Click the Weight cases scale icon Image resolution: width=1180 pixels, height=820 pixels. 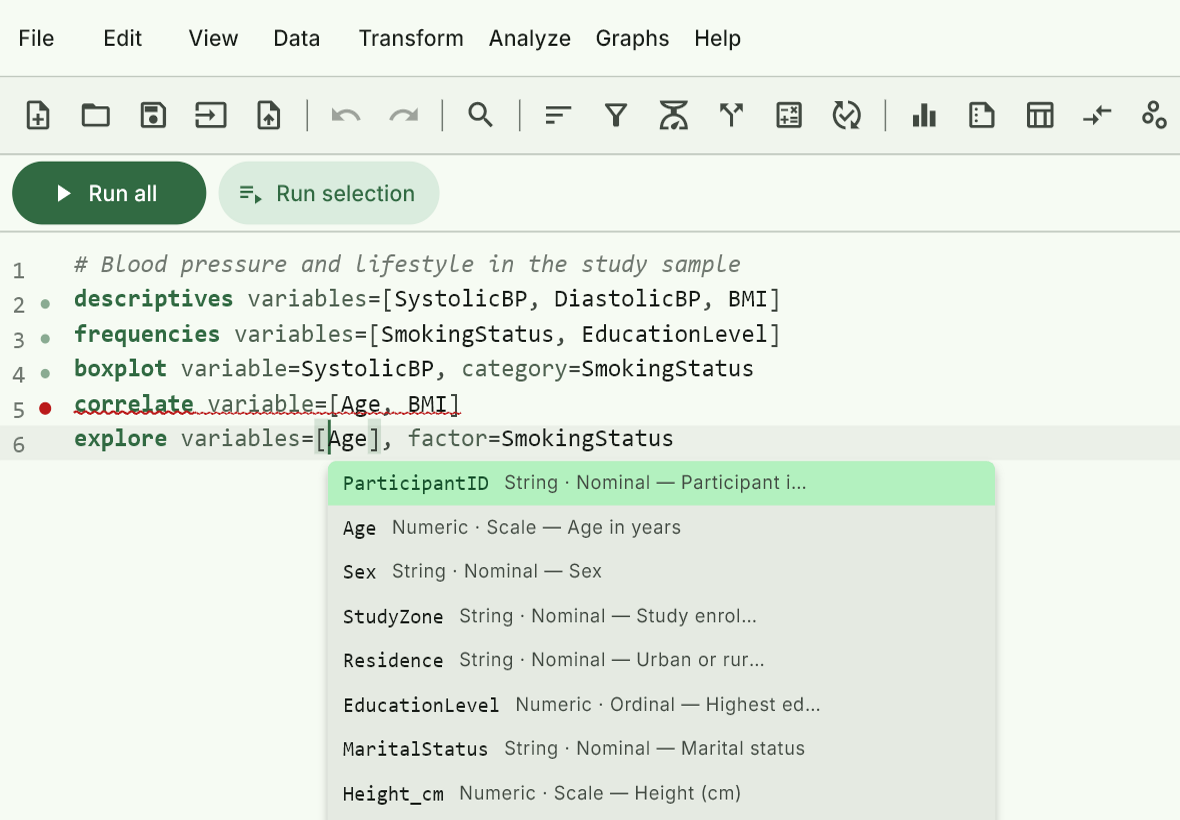674,116
